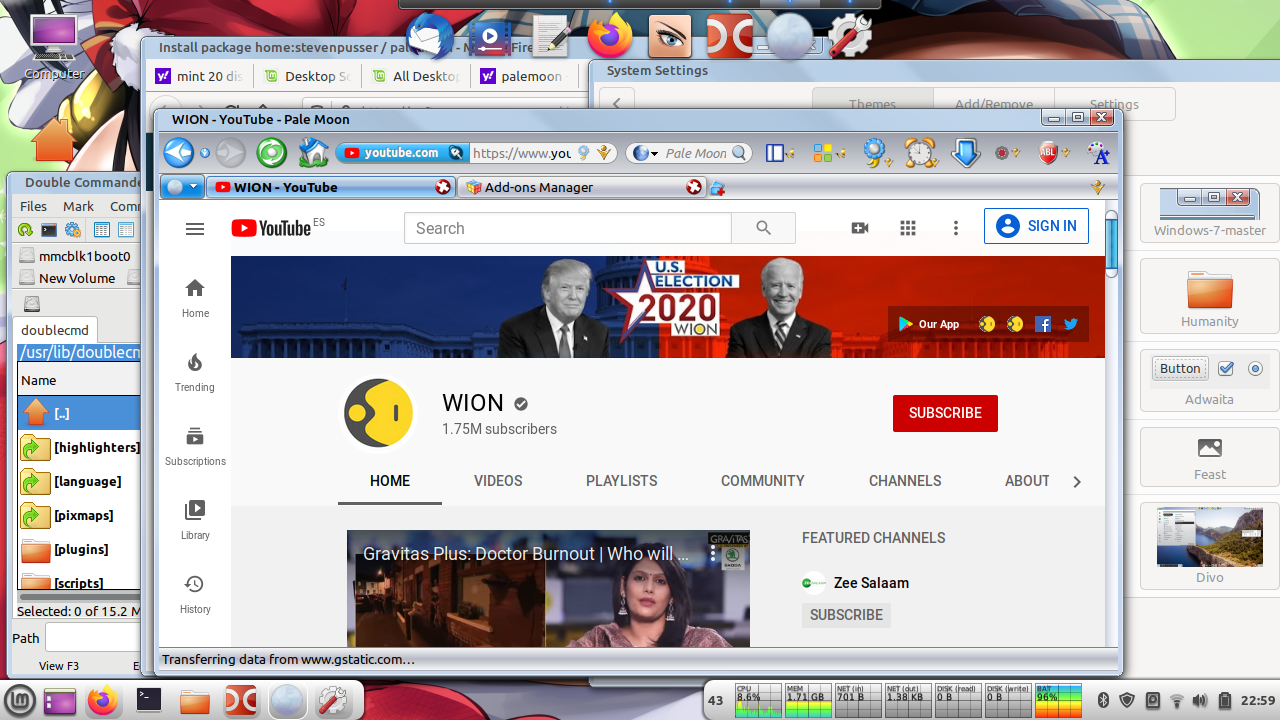Click the create video camera icon

tap(860, 228)
